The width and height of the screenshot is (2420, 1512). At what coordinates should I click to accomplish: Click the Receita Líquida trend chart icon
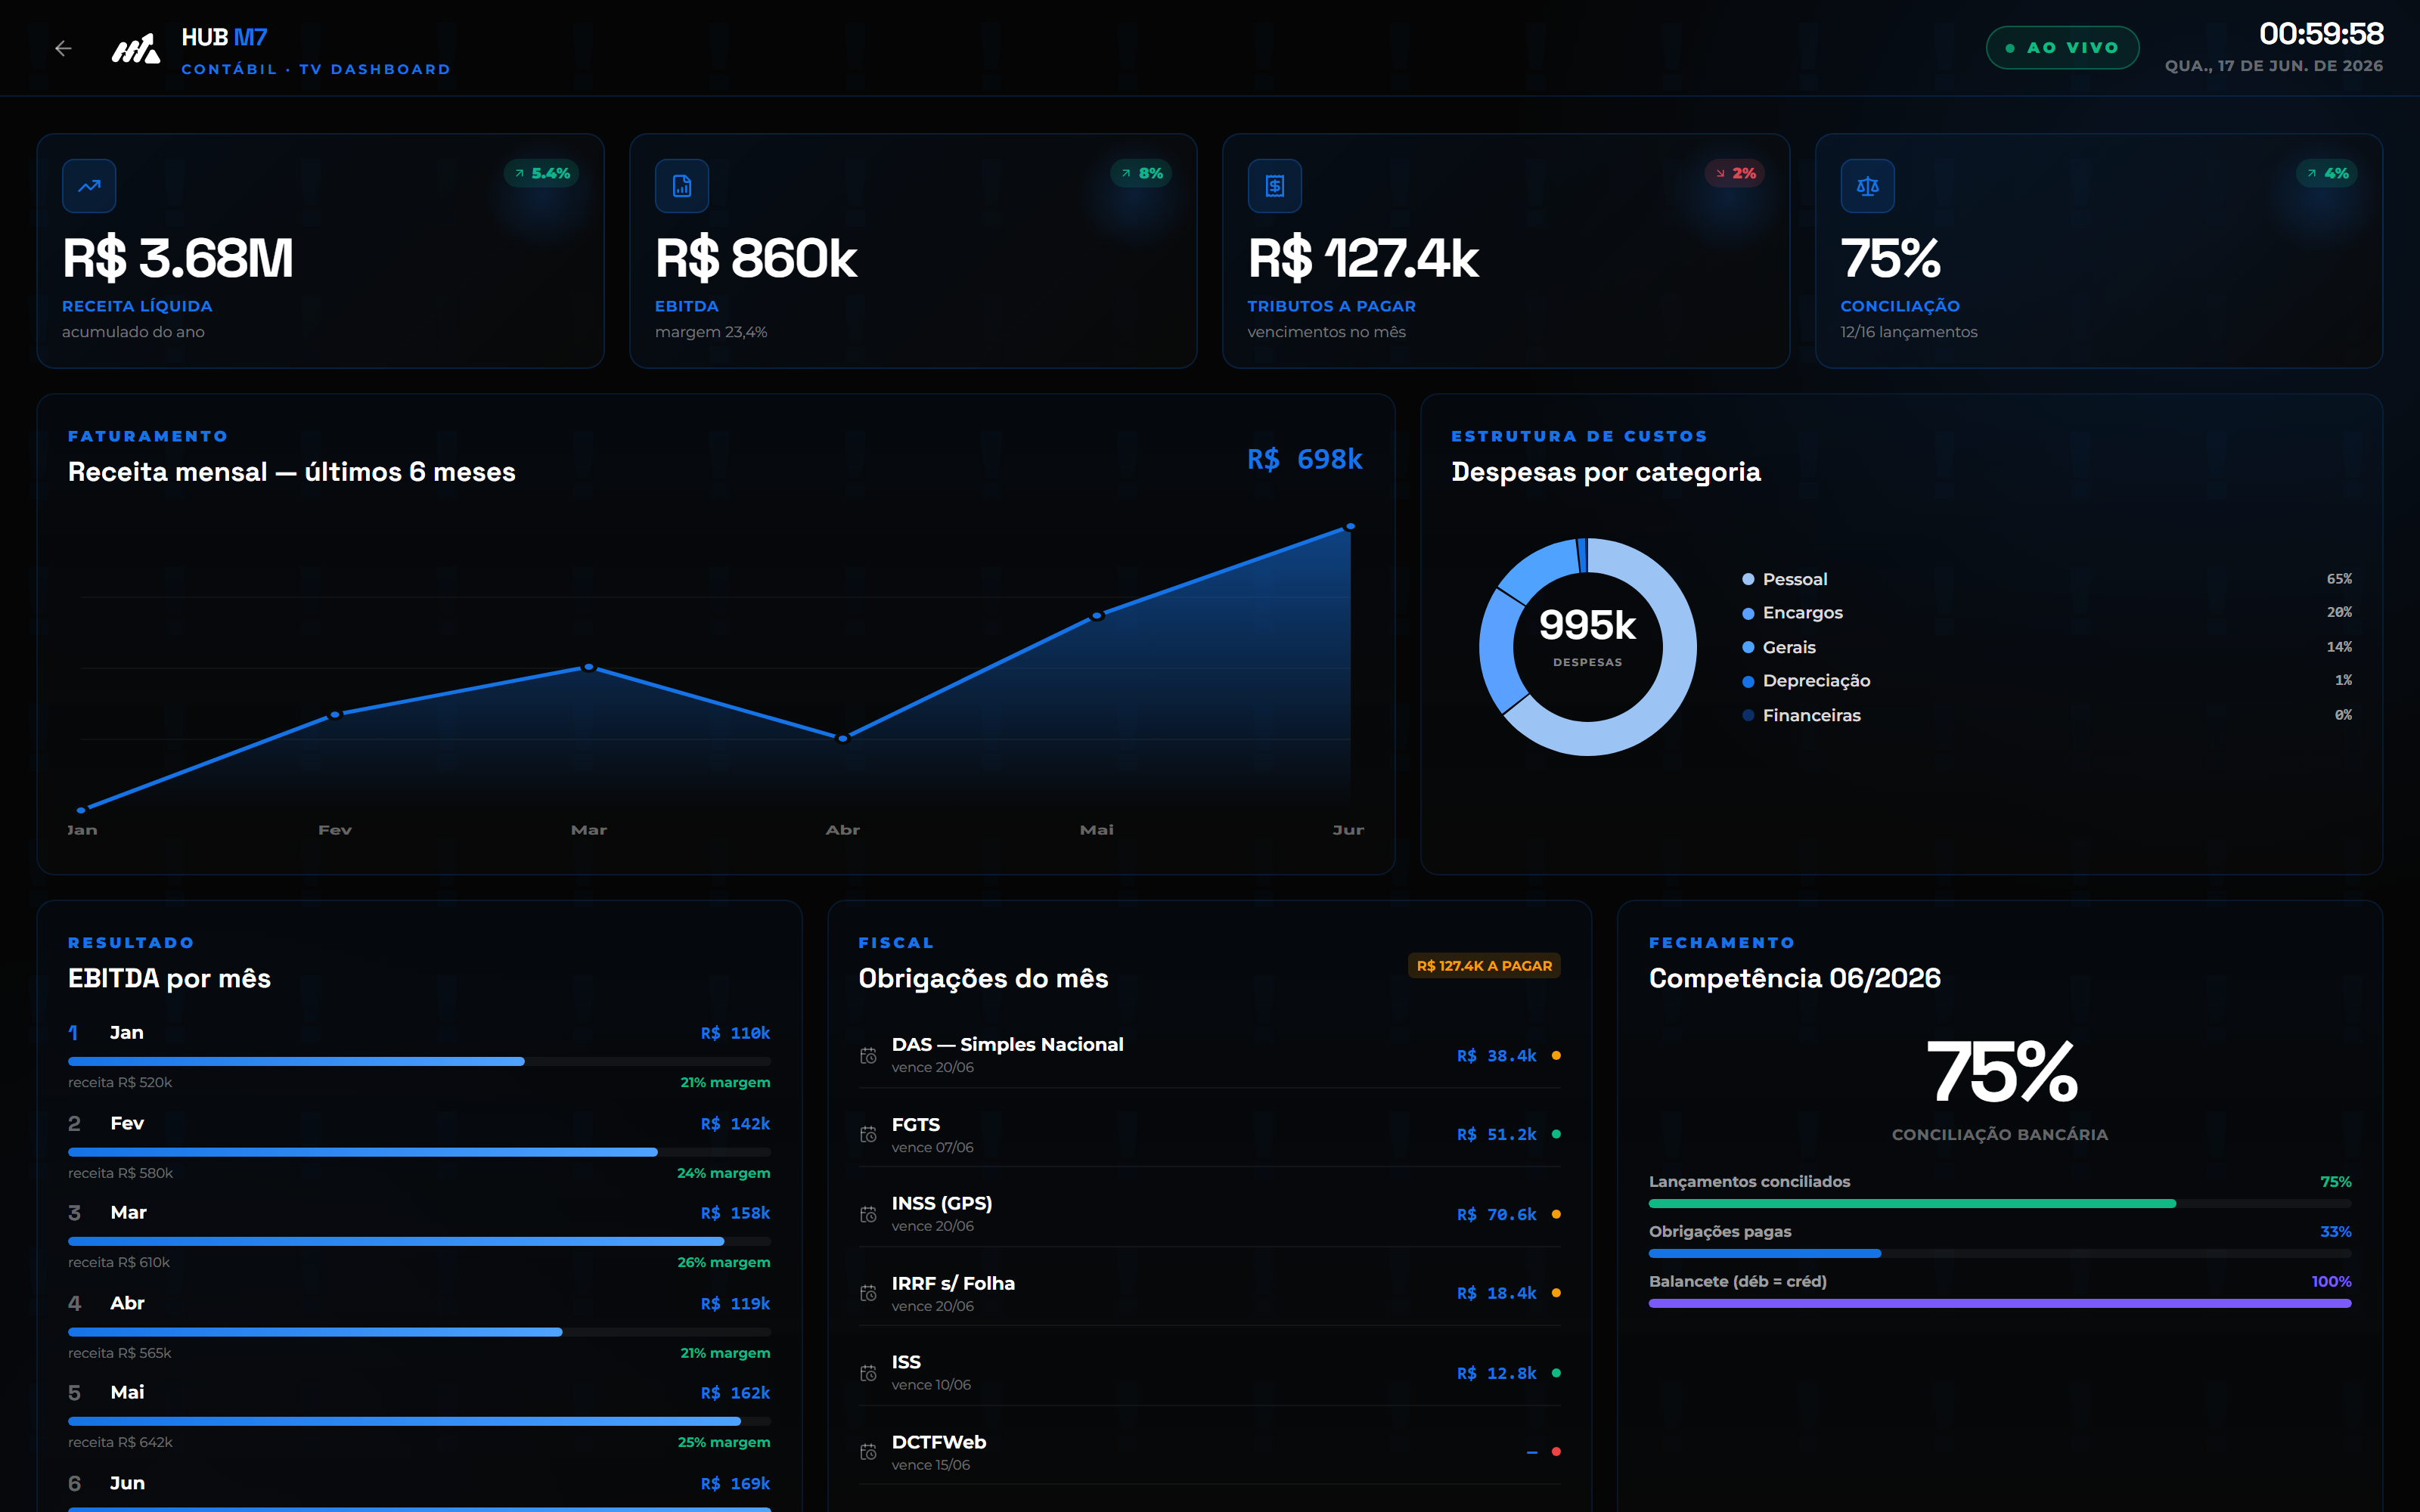pos(89,186)
